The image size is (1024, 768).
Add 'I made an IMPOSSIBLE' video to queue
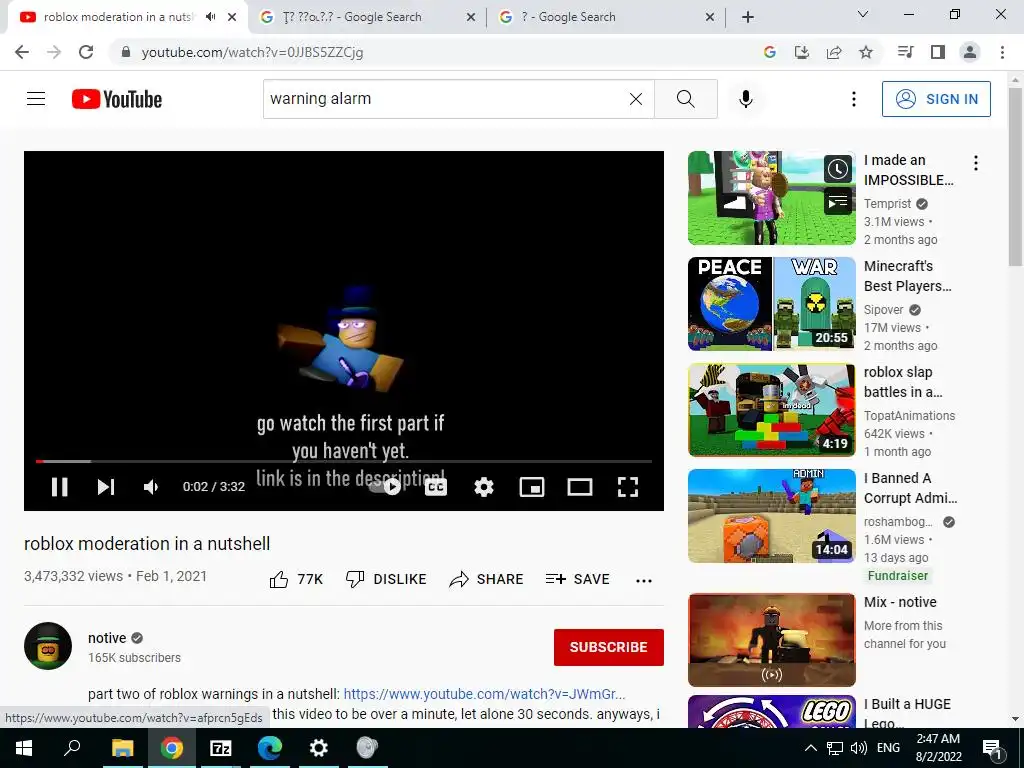pos(838,201)
